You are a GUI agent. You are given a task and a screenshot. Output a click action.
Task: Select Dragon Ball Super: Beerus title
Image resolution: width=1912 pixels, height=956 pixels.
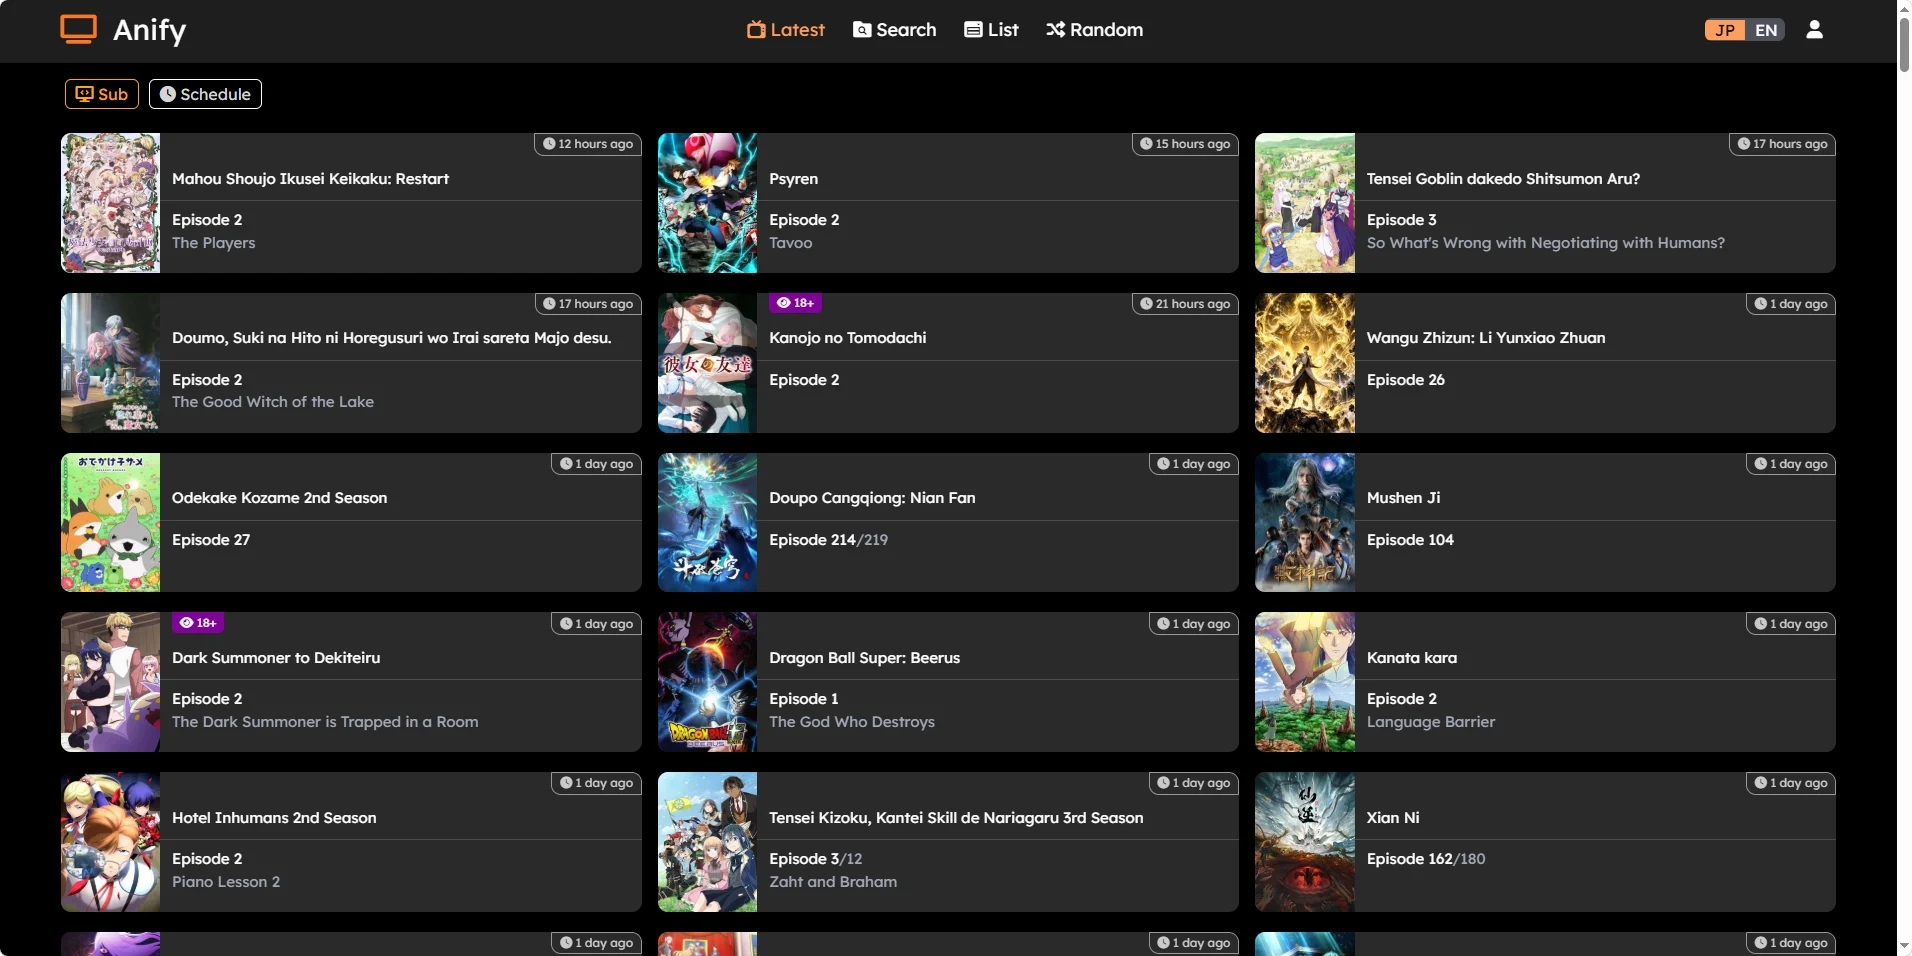pos(864,658)
